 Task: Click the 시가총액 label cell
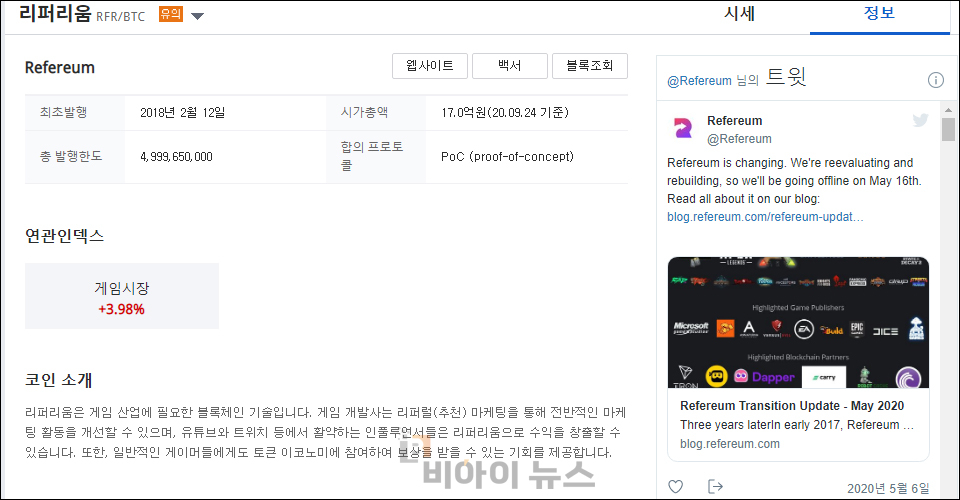(x=376, y=113)
